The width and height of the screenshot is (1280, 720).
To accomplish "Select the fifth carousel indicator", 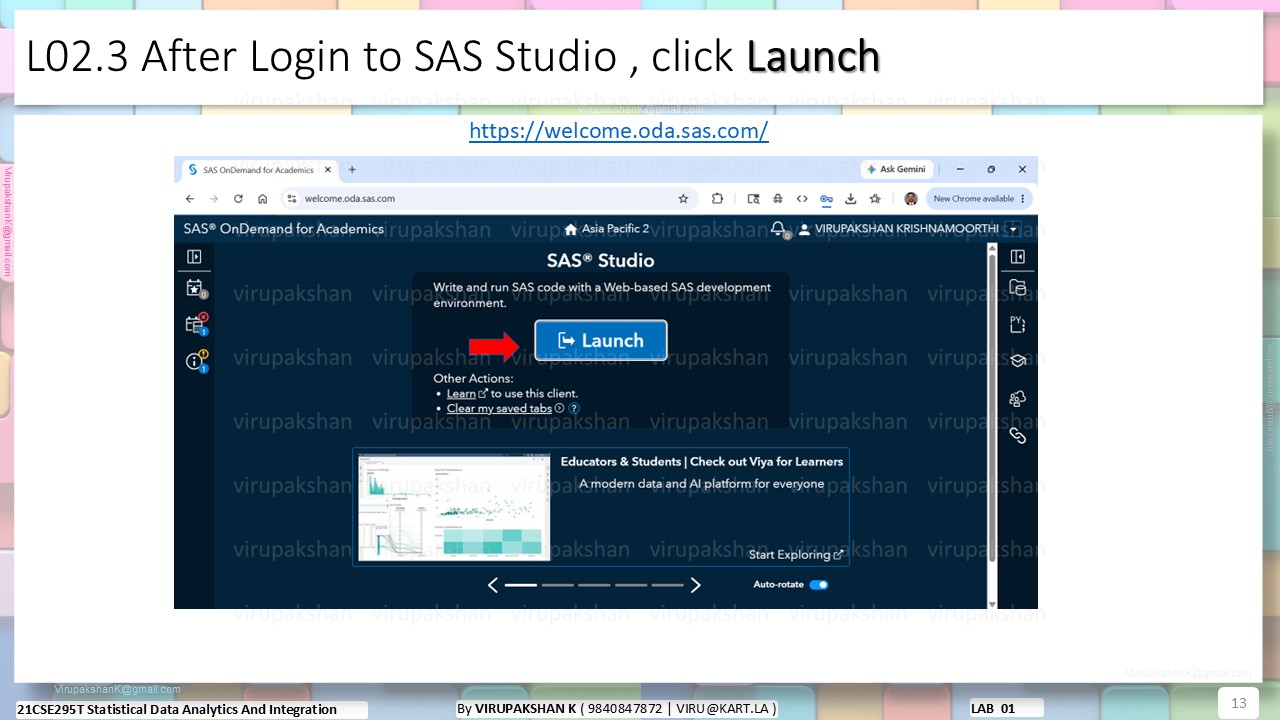I will [x=667, y=585].
